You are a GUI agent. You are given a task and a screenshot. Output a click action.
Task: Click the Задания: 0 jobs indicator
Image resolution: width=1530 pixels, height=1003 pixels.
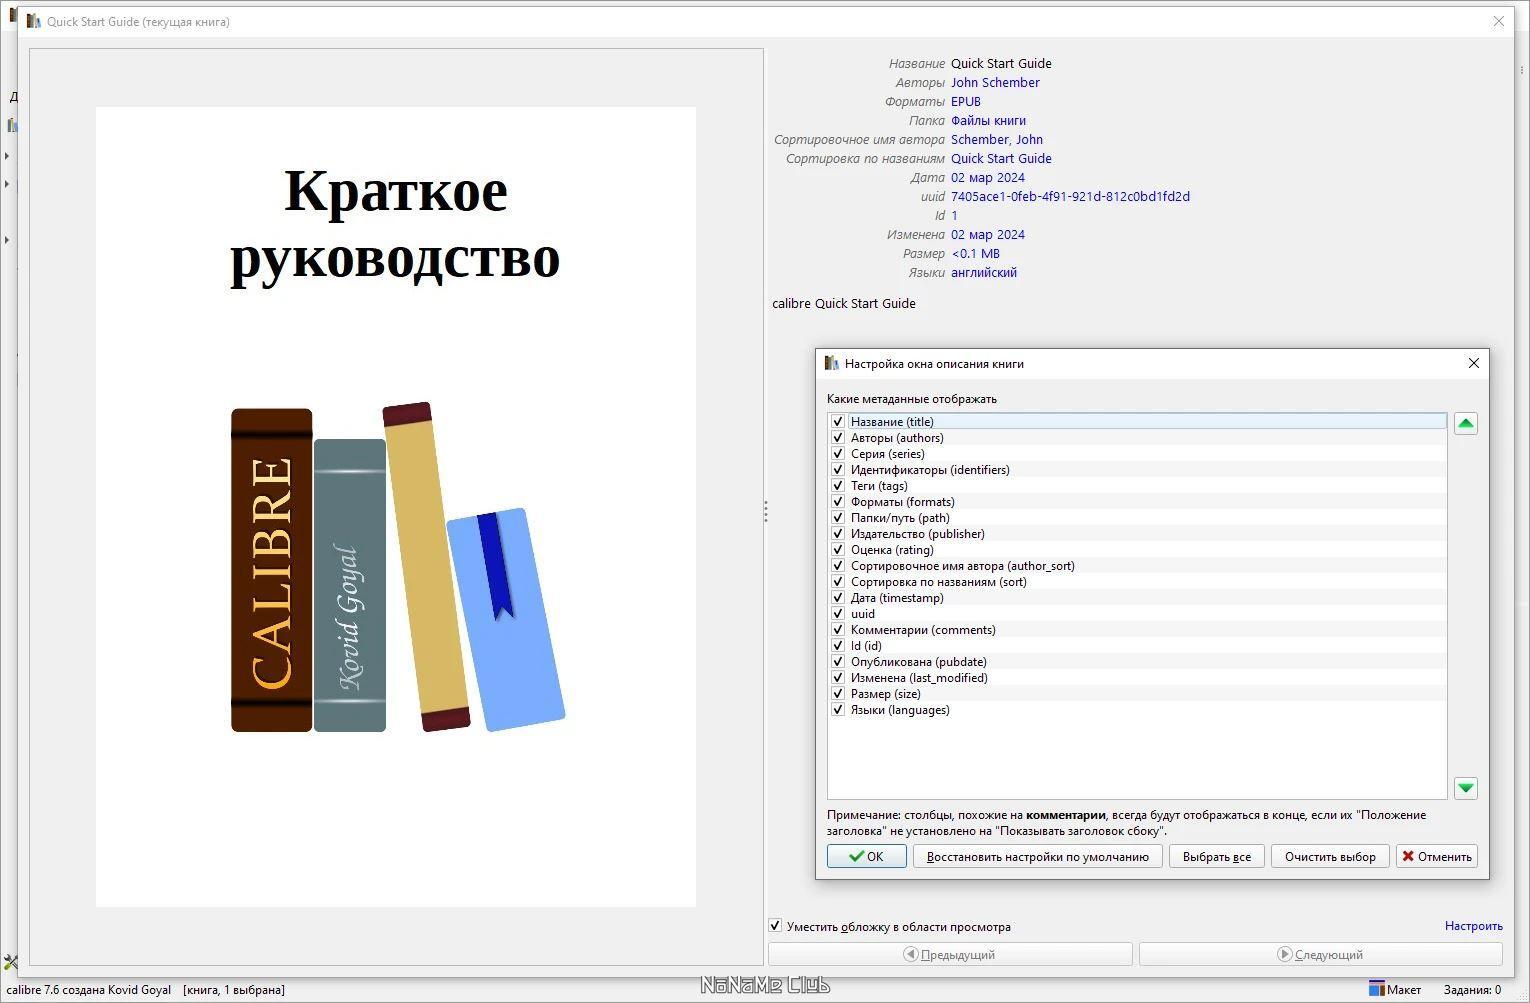tap(1472, 989)
